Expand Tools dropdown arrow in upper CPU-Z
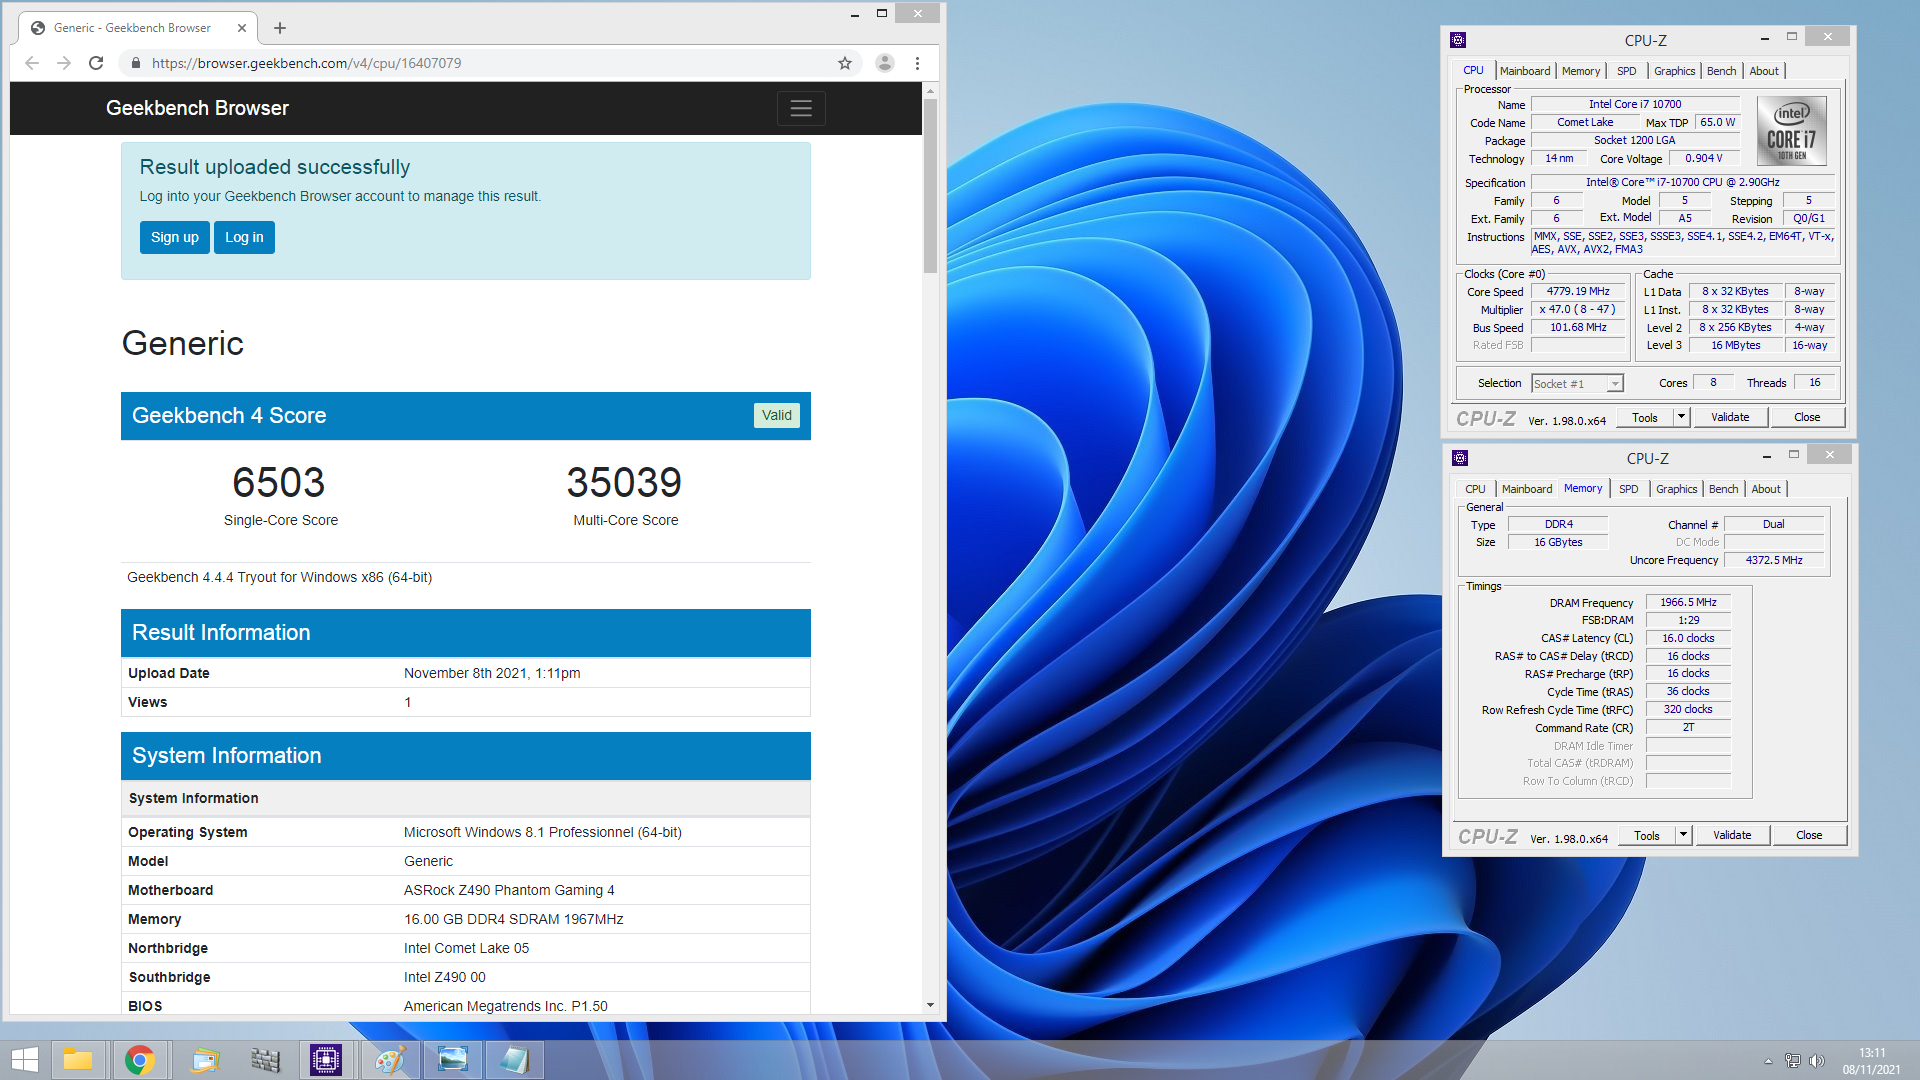 pyautogui.click(x=1682, y=417)
